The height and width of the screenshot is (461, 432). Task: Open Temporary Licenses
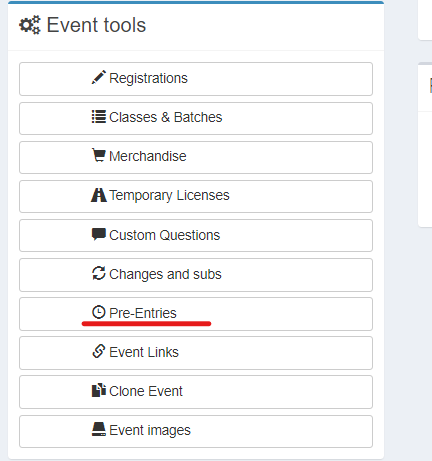click(x=196, y=196)
